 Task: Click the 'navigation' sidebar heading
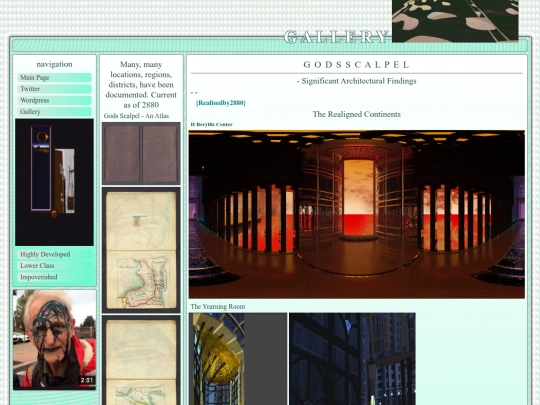54,64
